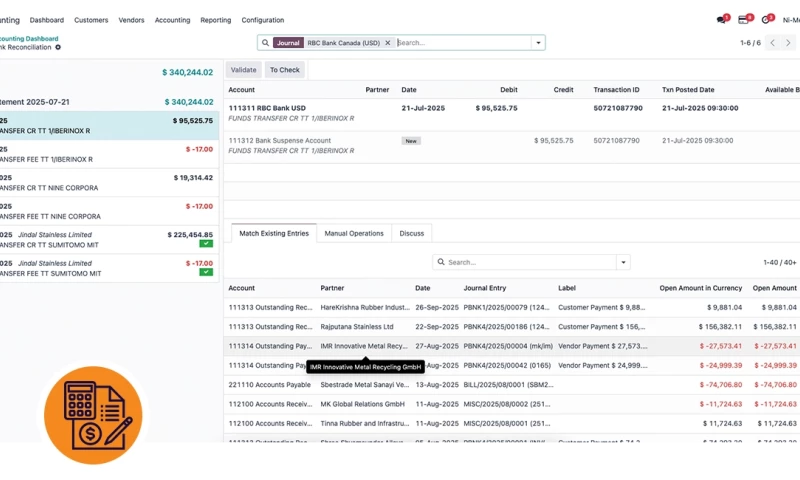Click green checkmark on SUMITOMO fee line
This screenshot has width=800, height=480.
pos(205,272)
